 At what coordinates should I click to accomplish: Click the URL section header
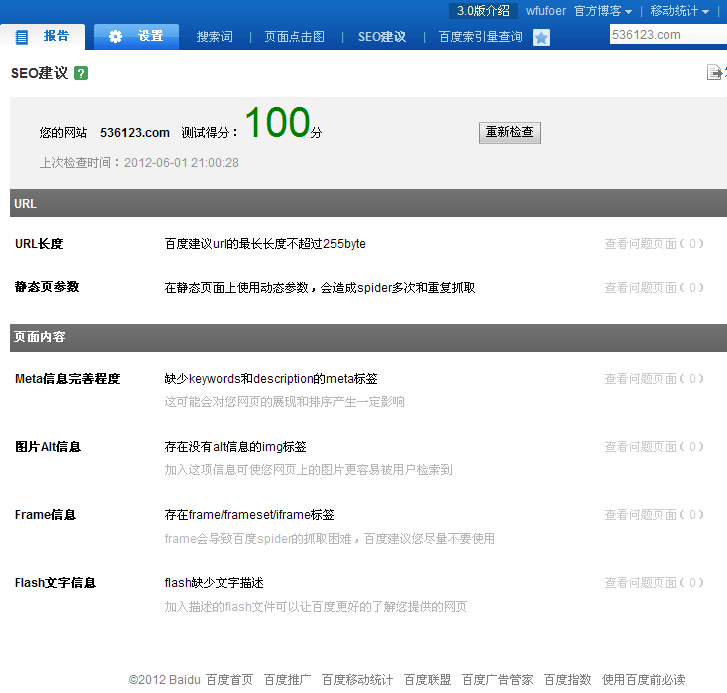pos(369,203)
